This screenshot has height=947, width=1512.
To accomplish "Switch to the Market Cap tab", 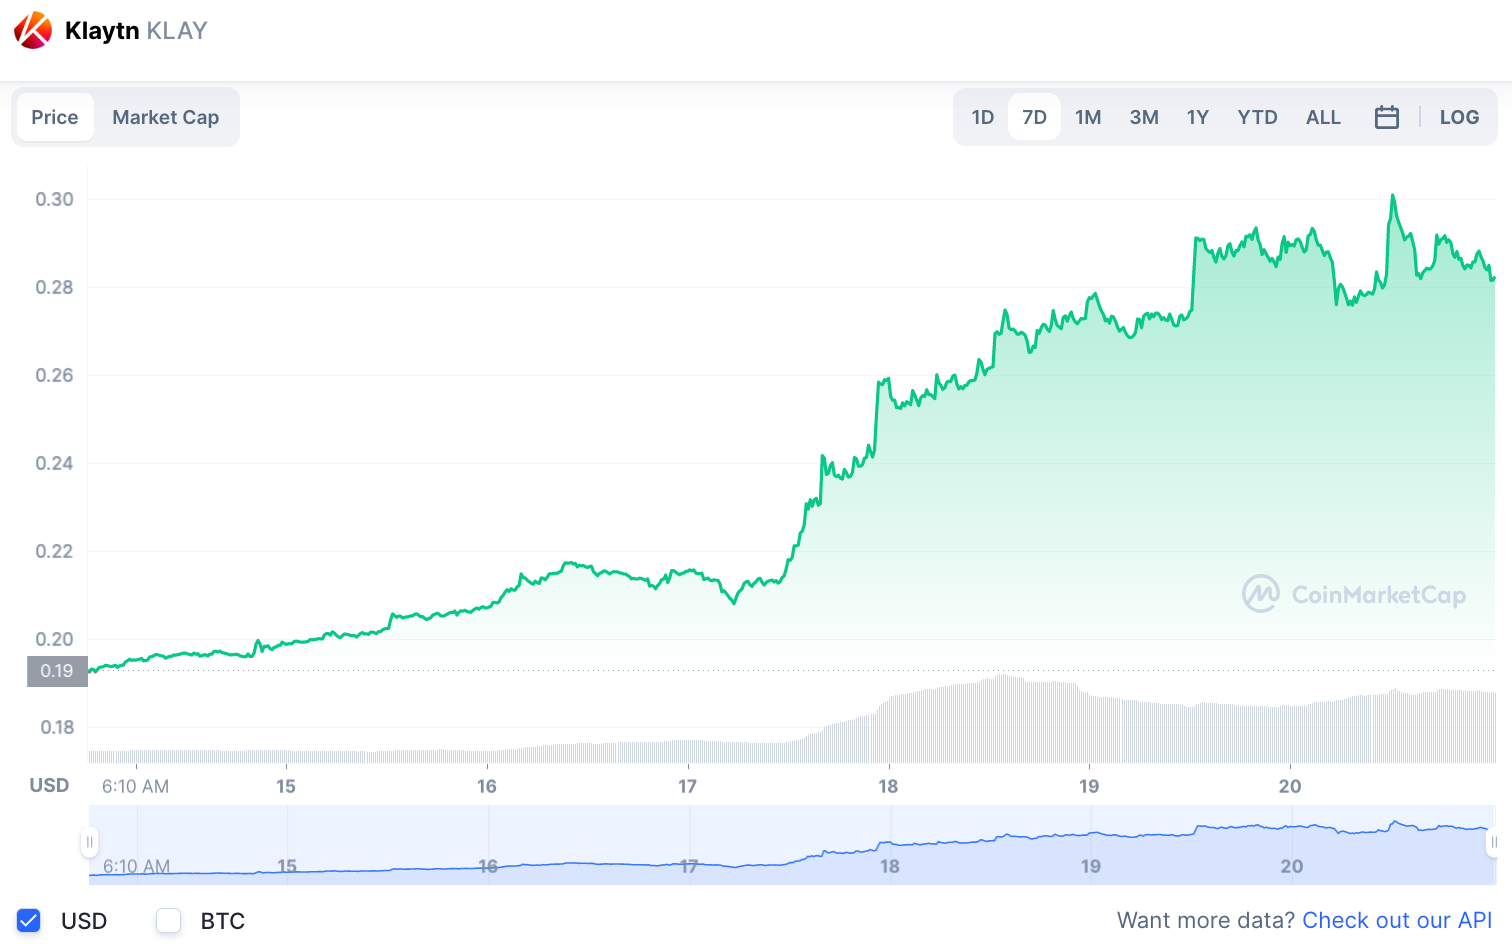I will 166,117.
